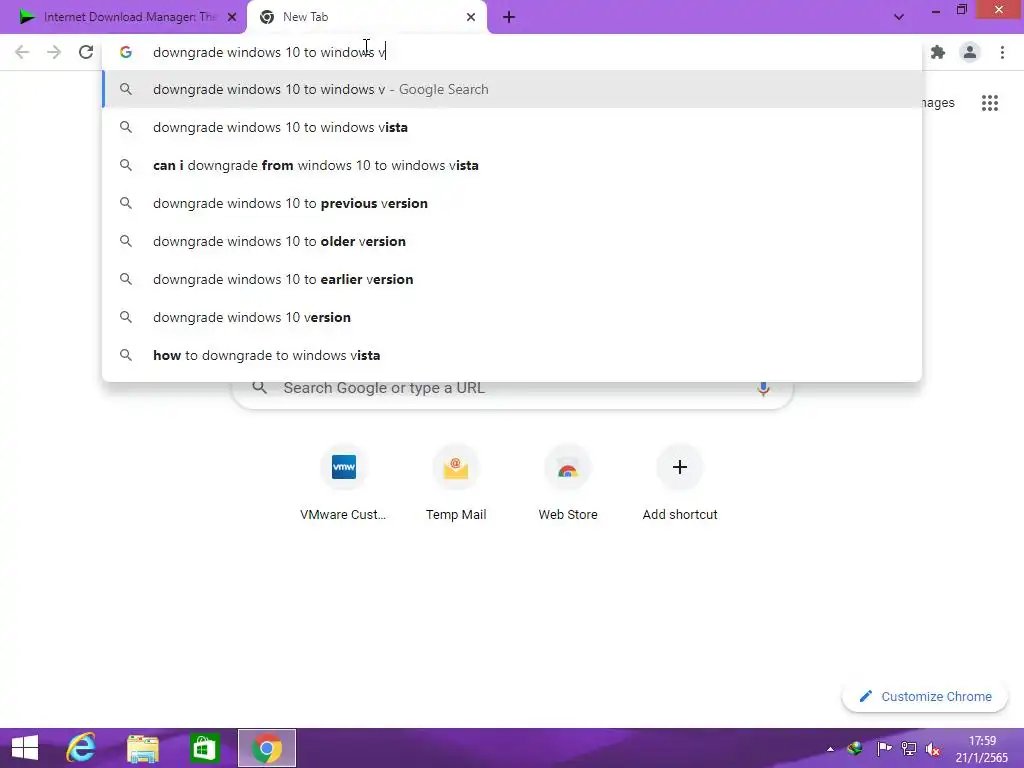Open the Web Store shortcut
The height and width of the screenshot is (768, 1024).
click(x=568, y=483)
